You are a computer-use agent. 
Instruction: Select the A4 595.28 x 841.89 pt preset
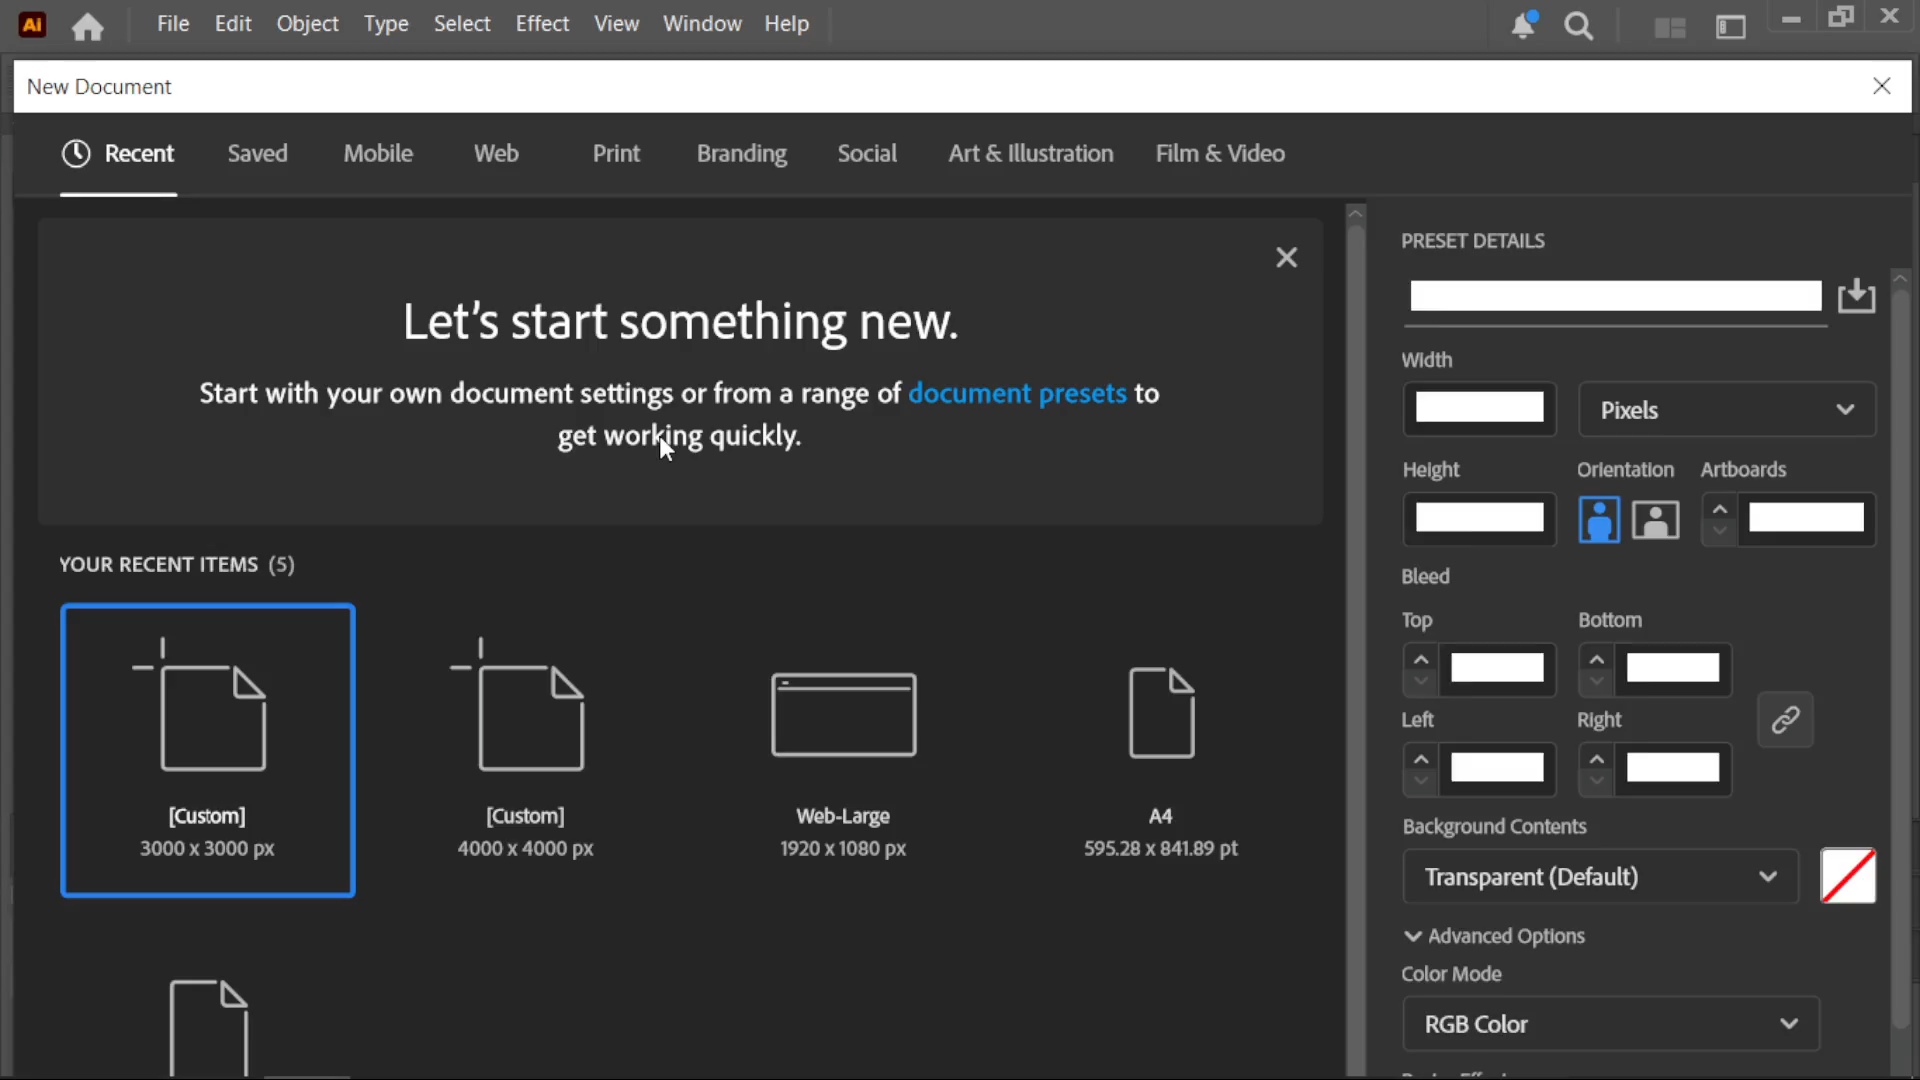click(x=1161, y=750)
